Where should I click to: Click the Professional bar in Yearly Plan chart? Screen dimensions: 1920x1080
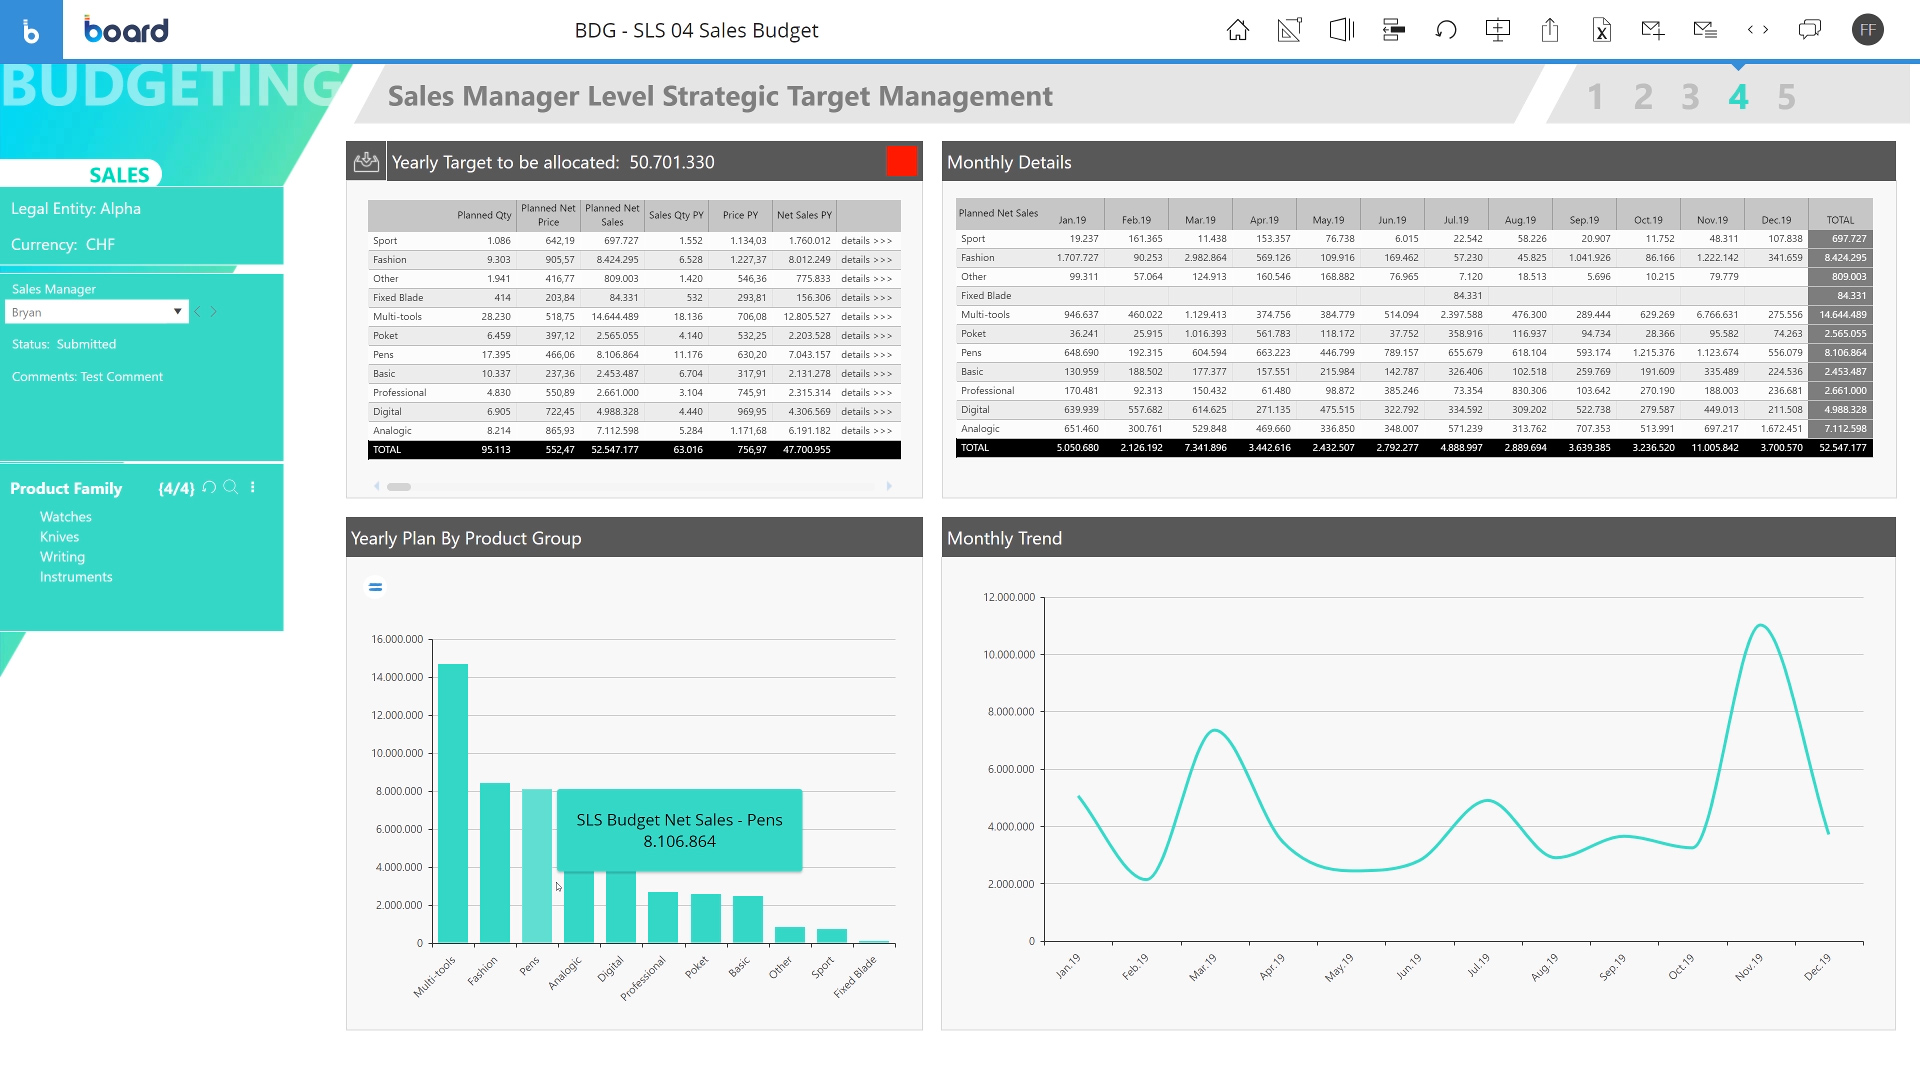coord(663,917)
